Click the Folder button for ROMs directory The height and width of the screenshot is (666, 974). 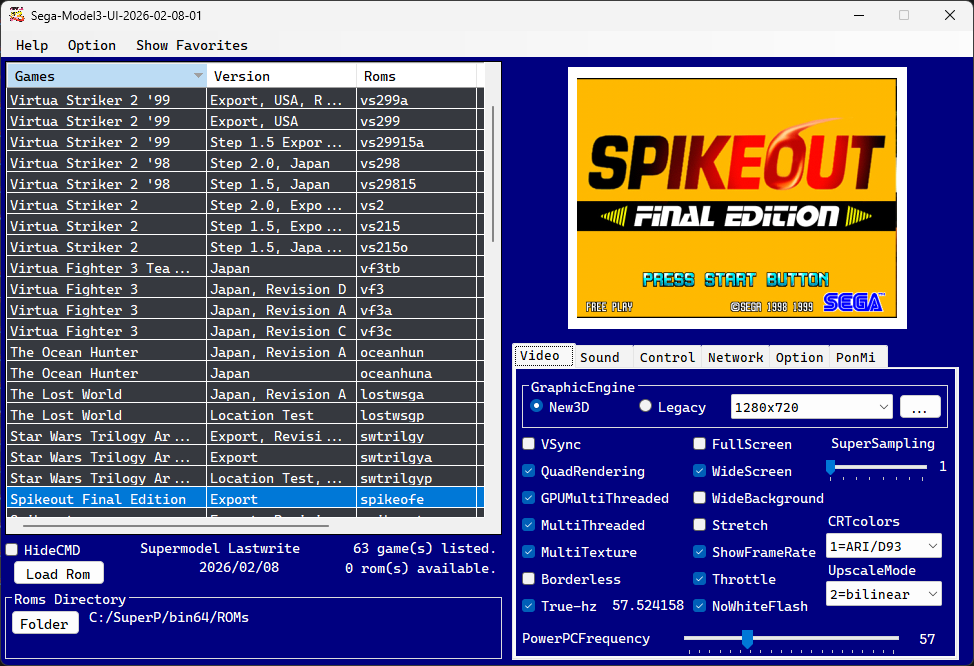45,623
